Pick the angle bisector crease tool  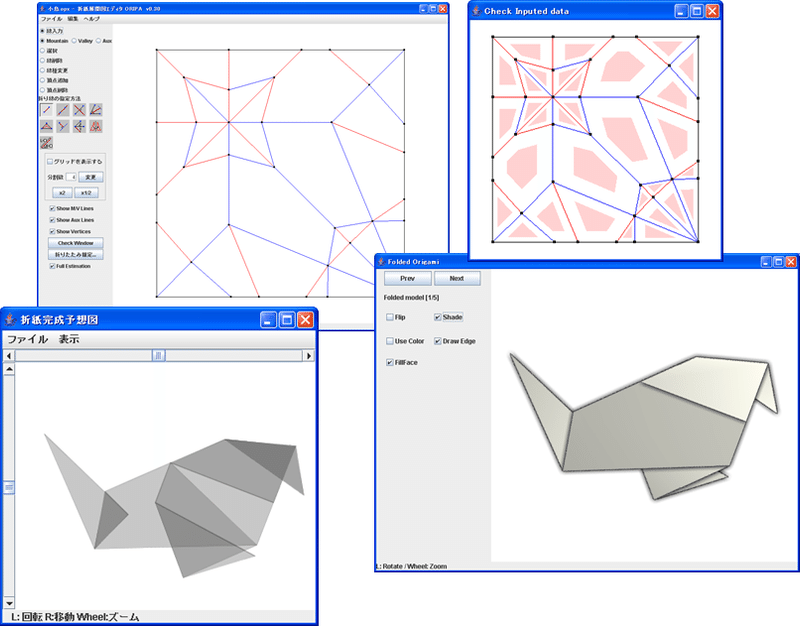point(95,110)
